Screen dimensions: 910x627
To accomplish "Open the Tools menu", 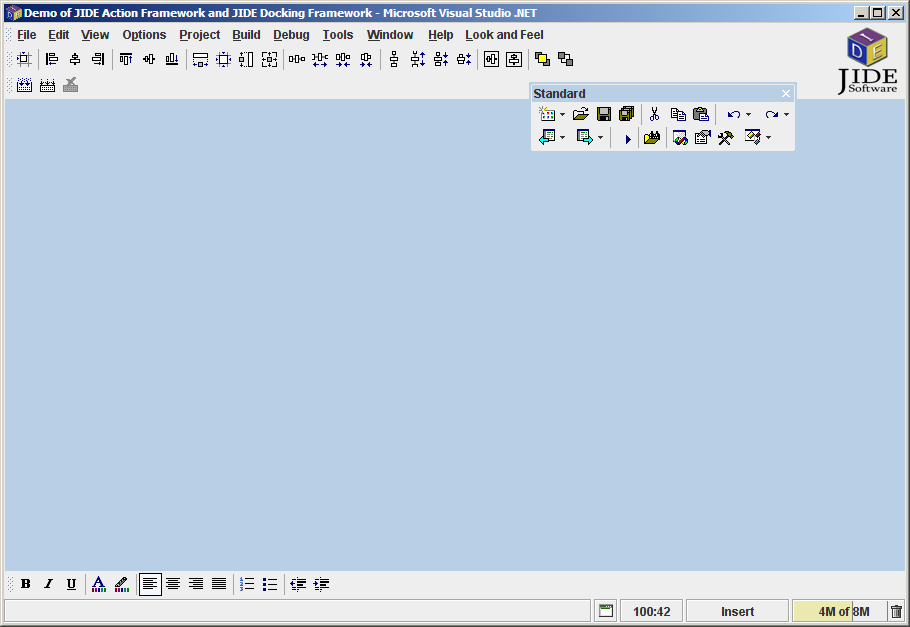I will tap(338, 35).
